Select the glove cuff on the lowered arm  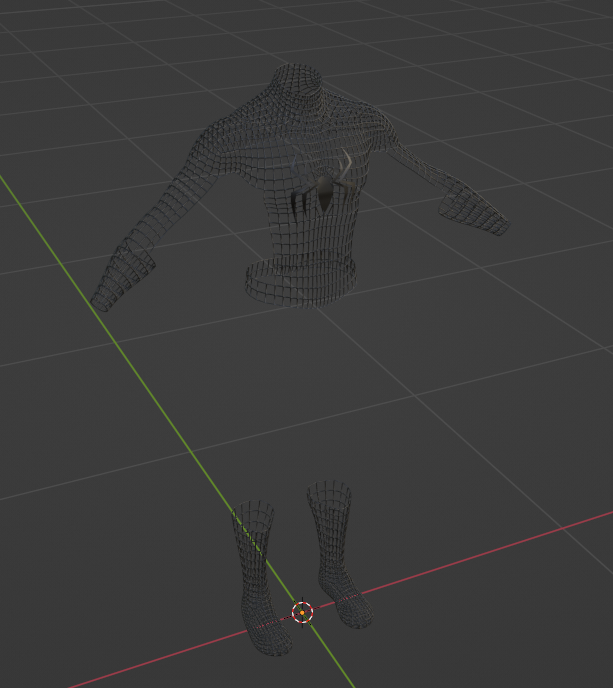[x=123, y=275]
